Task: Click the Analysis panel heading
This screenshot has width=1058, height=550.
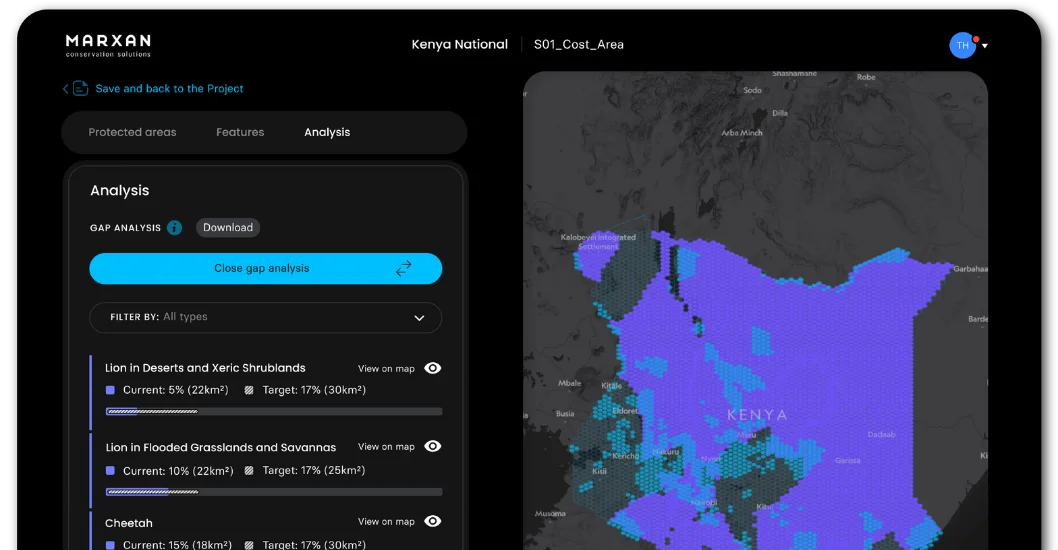Action: click(x=119, y=190)
